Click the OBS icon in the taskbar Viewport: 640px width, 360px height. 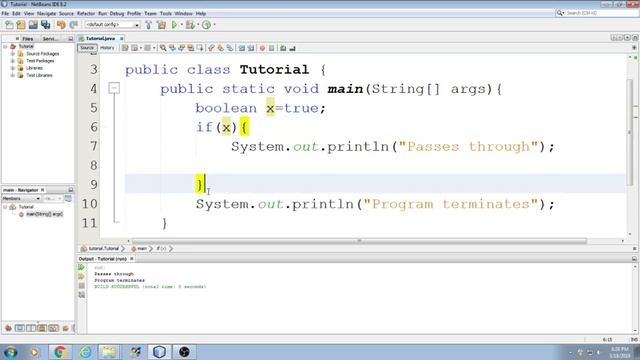[x=184, y=352]
